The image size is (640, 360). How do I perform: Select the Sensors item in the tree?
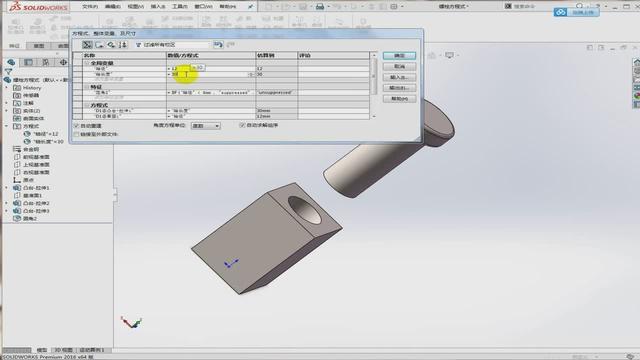click(x=27, y=96)
